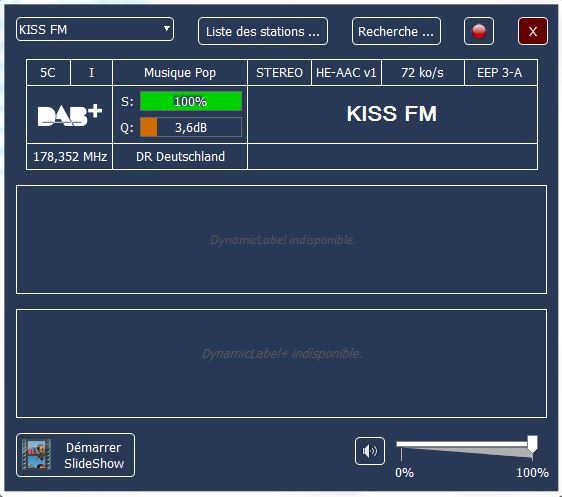The image size is (562, 497).
Task: Click the DR Deutschland ensemble cell
Action: 180,157
